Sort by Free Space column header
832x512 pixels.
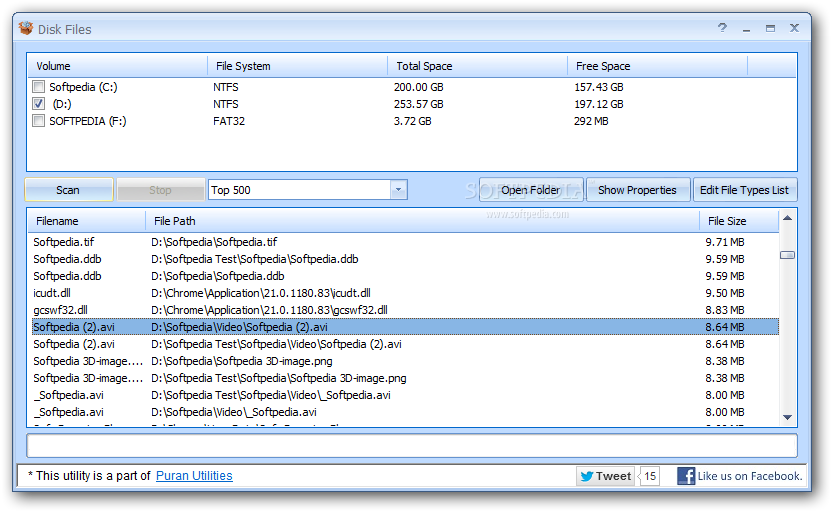pos(658,66)
